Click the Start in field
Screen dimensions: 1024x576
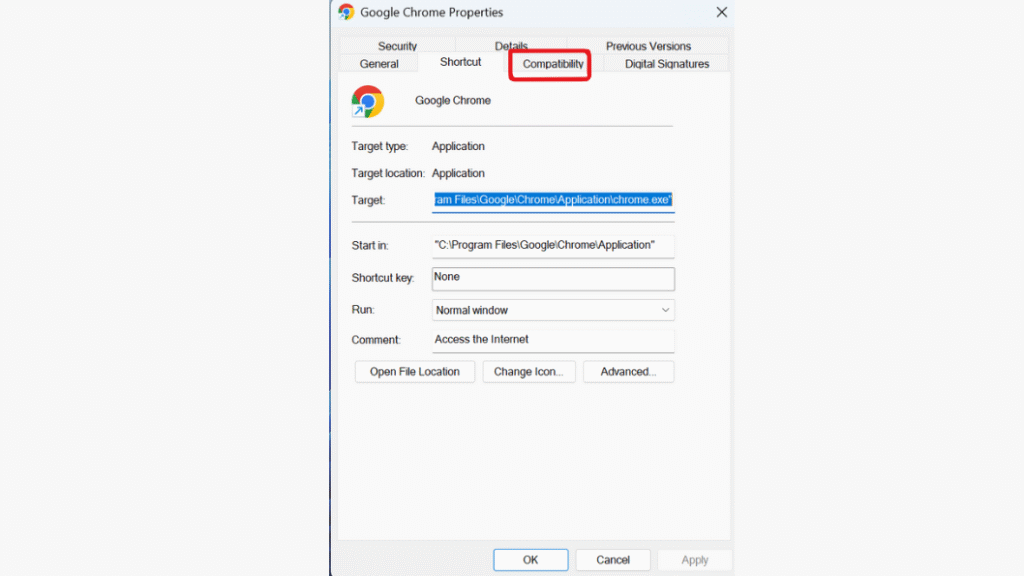[x=552, y=246]
